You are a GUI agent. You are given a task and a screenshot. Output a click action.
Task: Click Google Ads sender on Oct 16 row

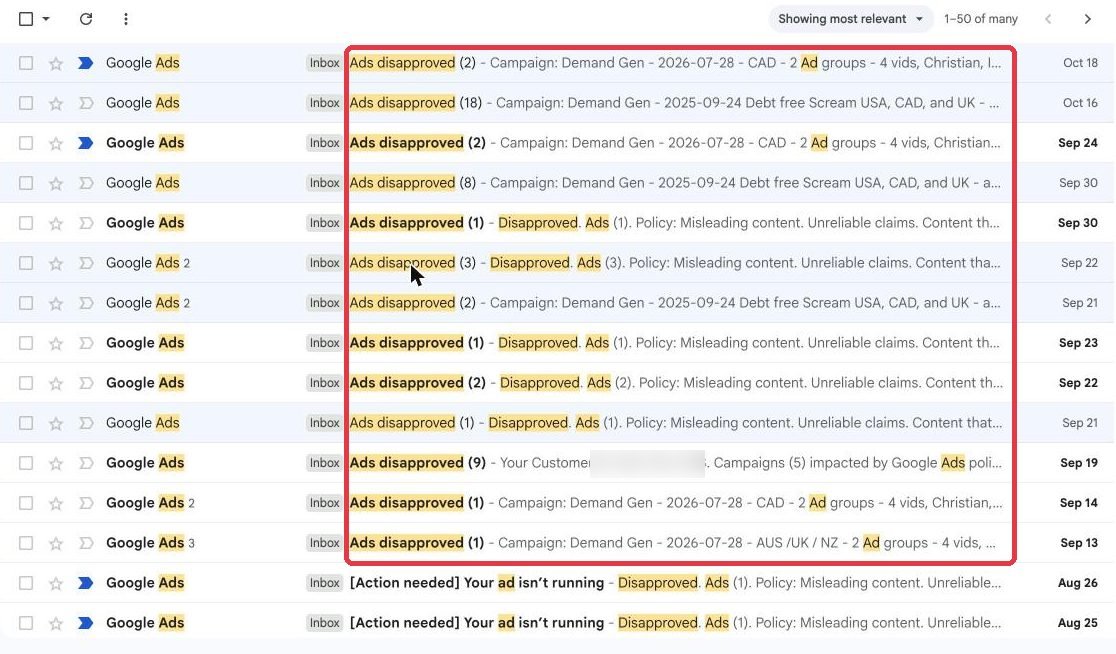[142, 102]
